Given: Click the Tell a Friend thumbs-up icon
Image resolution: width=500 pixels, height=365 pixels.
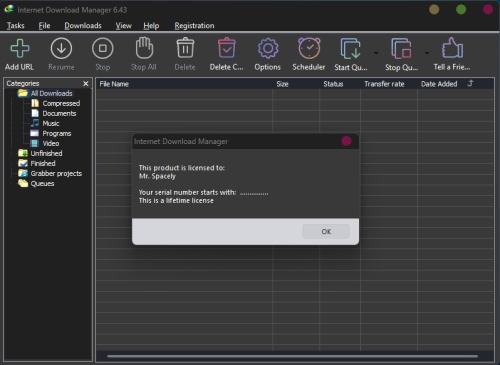Looking at the screenshot, I should (452, 48).
